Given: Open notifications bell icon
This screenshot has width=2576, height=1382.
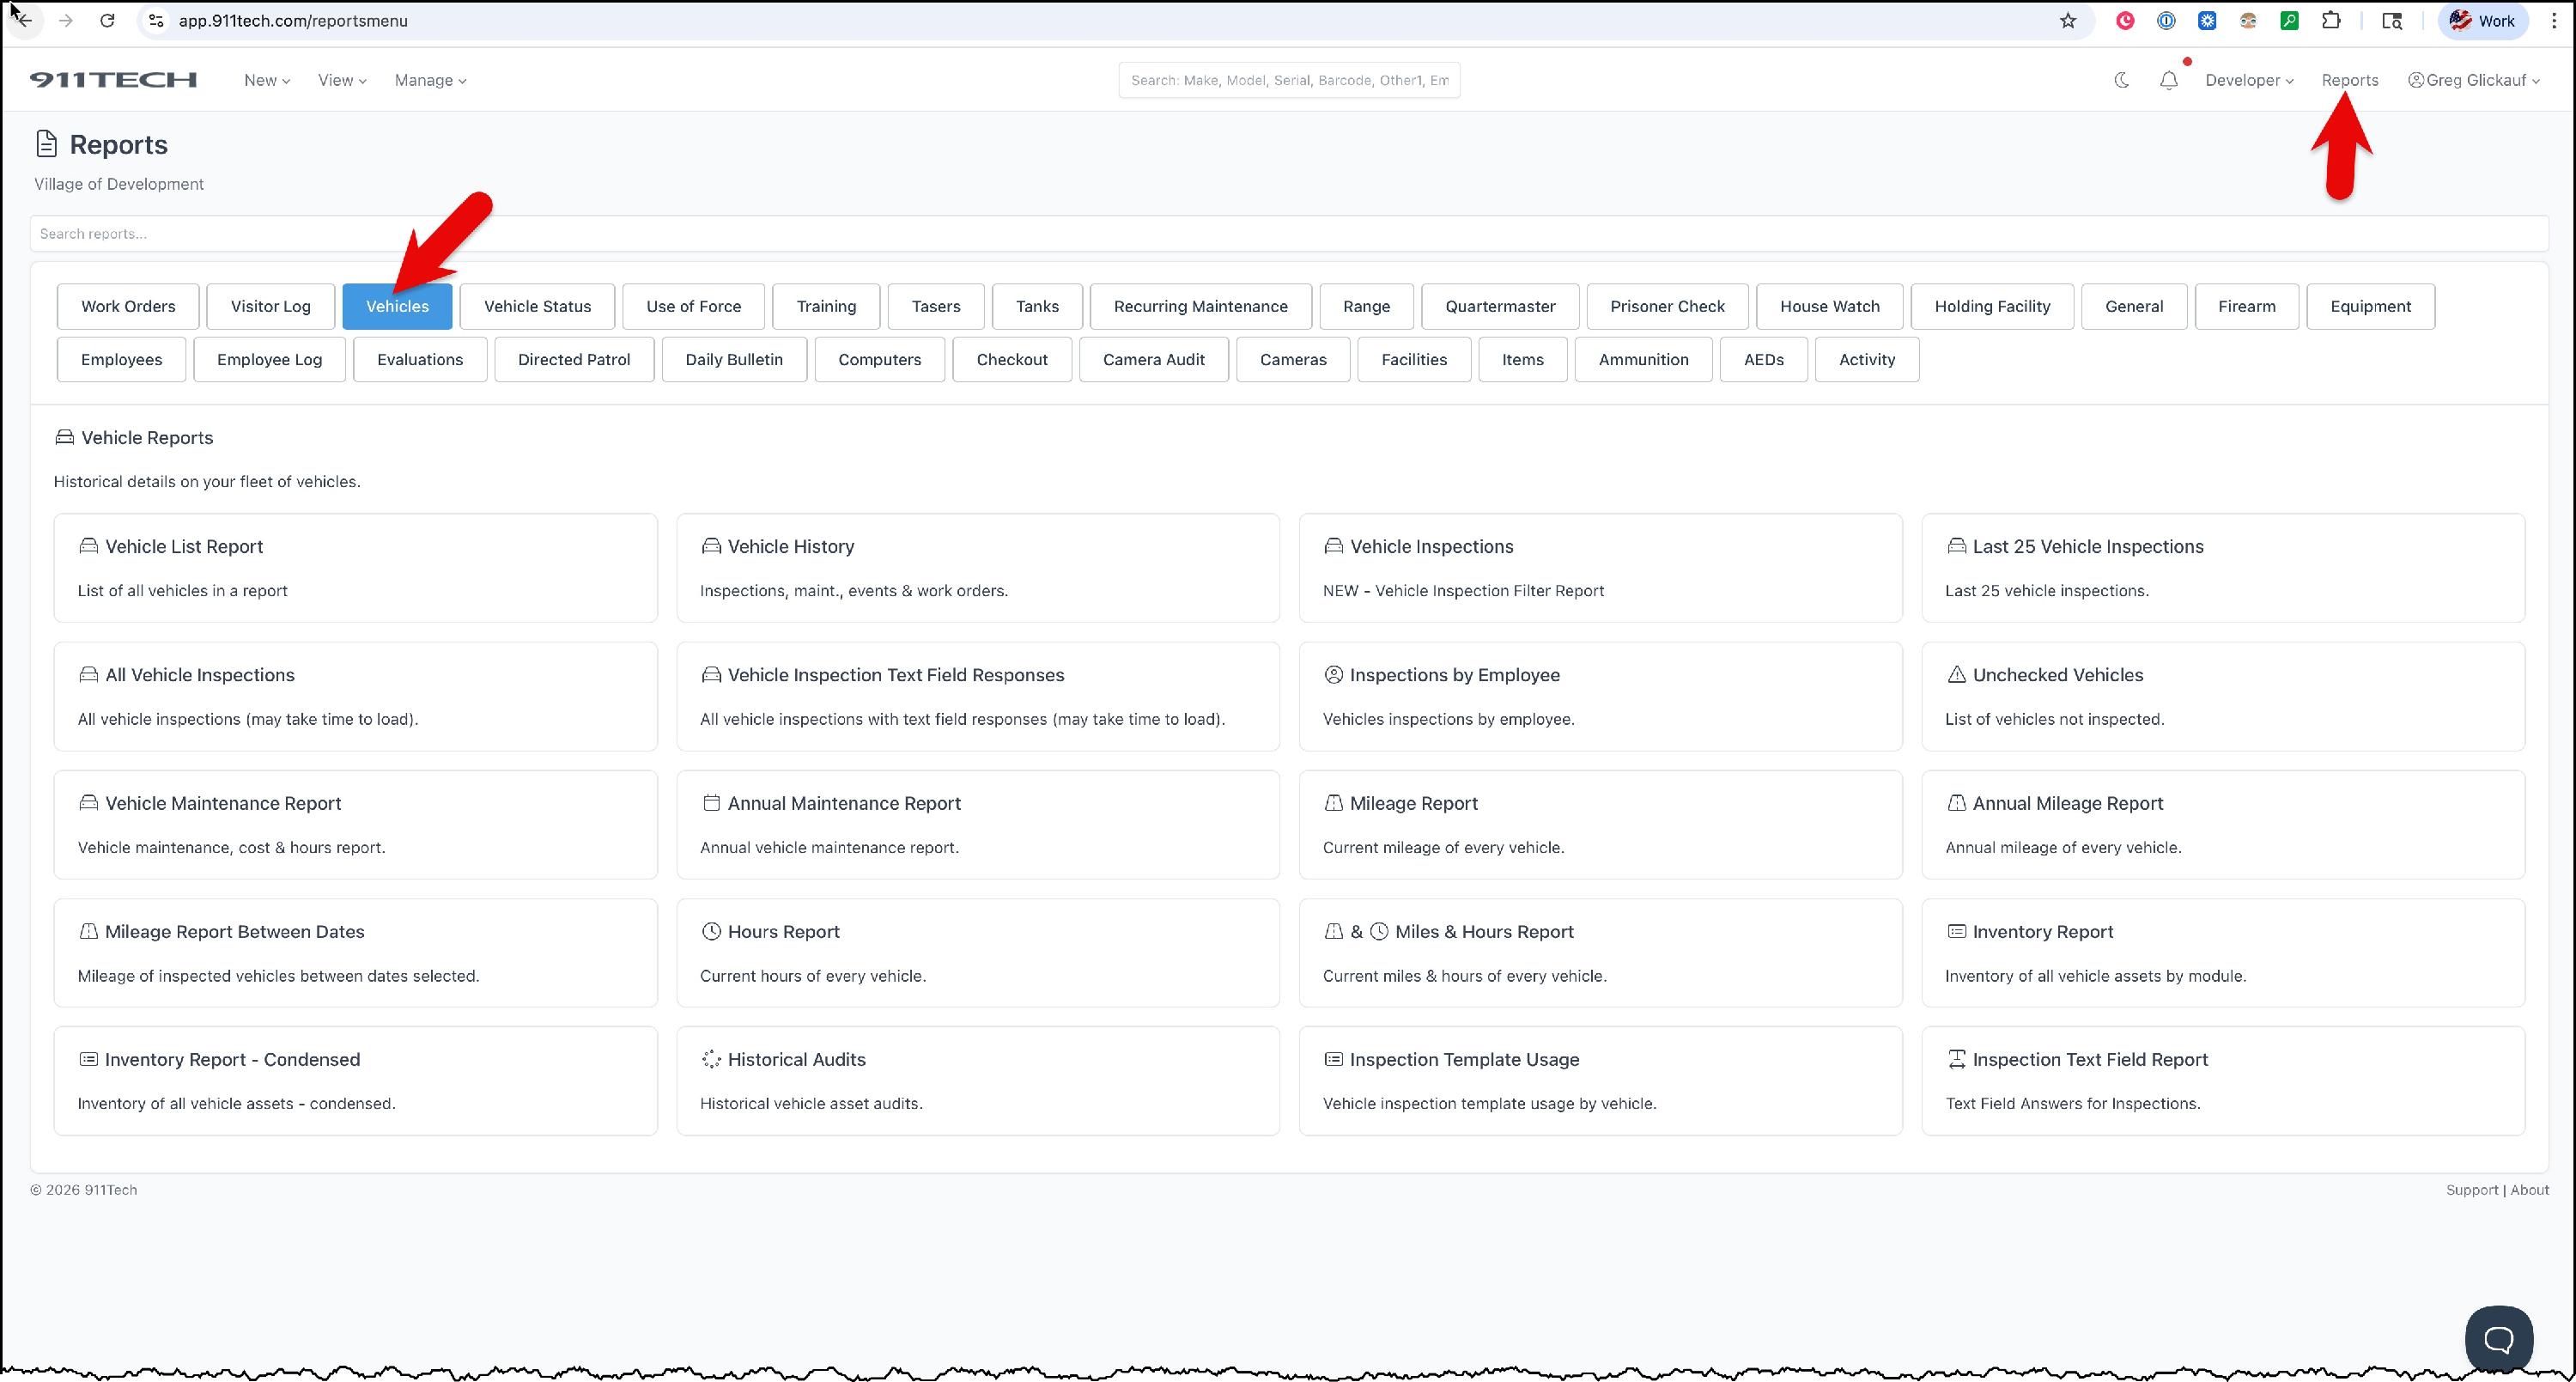Looking at the screenshot, I should 2168,81.
